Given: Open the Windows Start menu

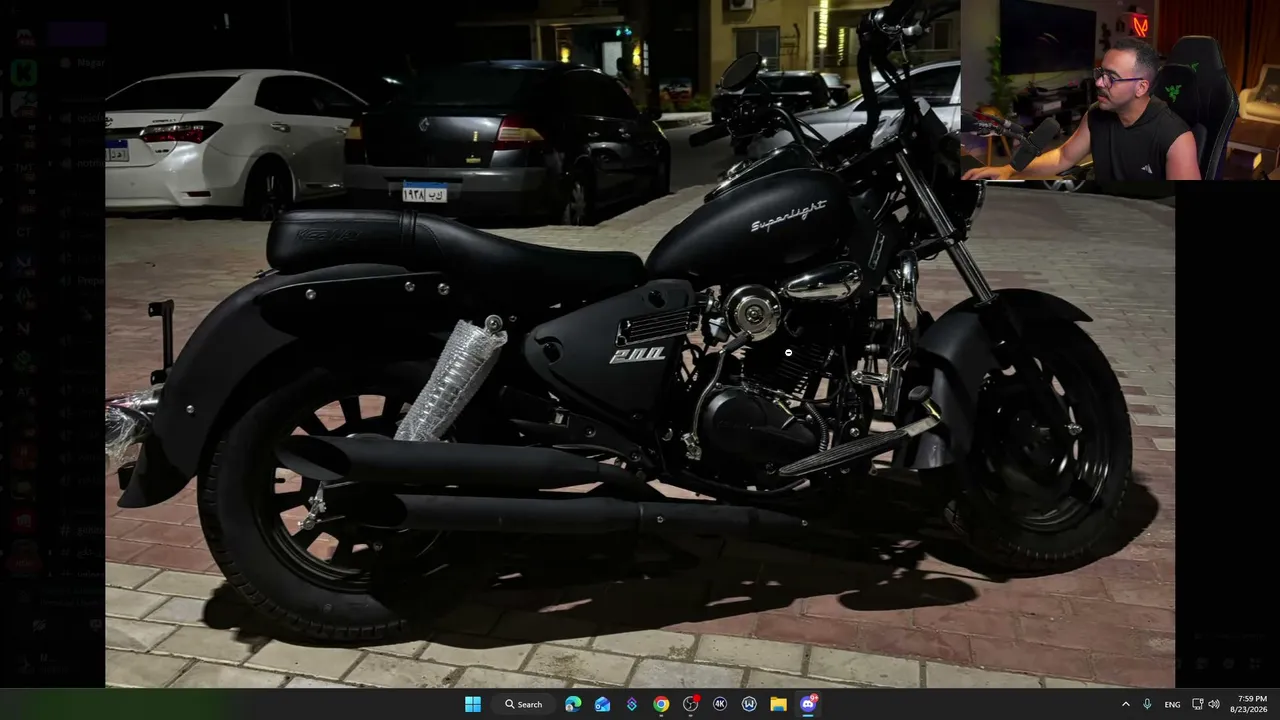Looking at the screenshot, I should (x=473, y=704).
